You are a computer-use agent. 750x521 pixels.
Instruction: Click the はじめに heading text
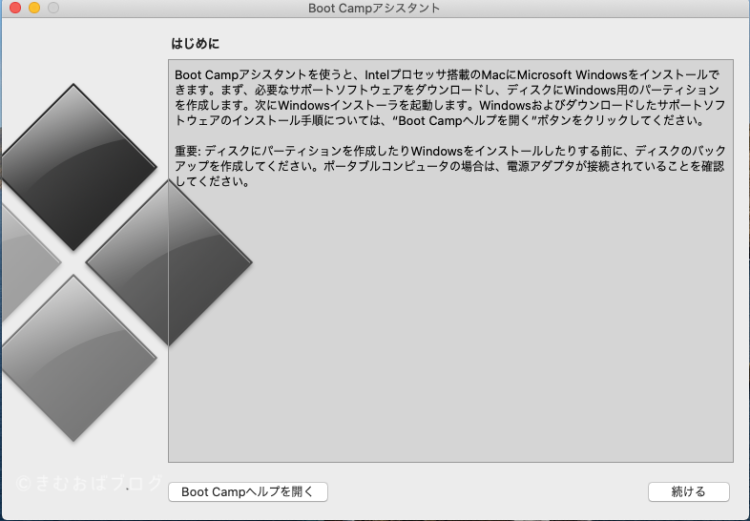point(195,44)
